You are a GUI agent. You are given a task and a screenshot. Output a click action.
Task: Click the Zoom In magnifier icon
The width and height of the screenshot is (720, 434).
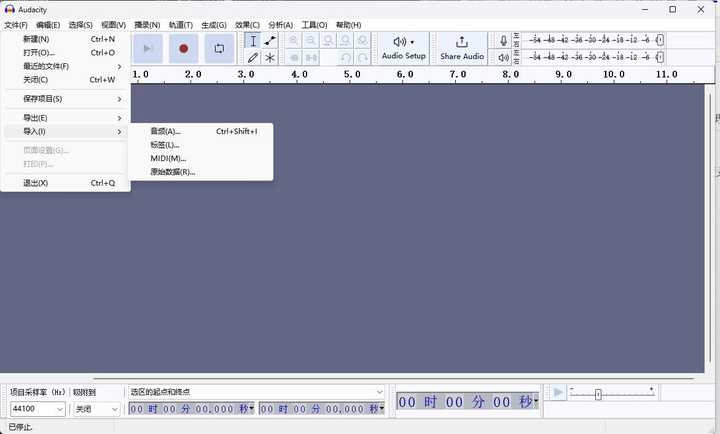click(293, 40)
